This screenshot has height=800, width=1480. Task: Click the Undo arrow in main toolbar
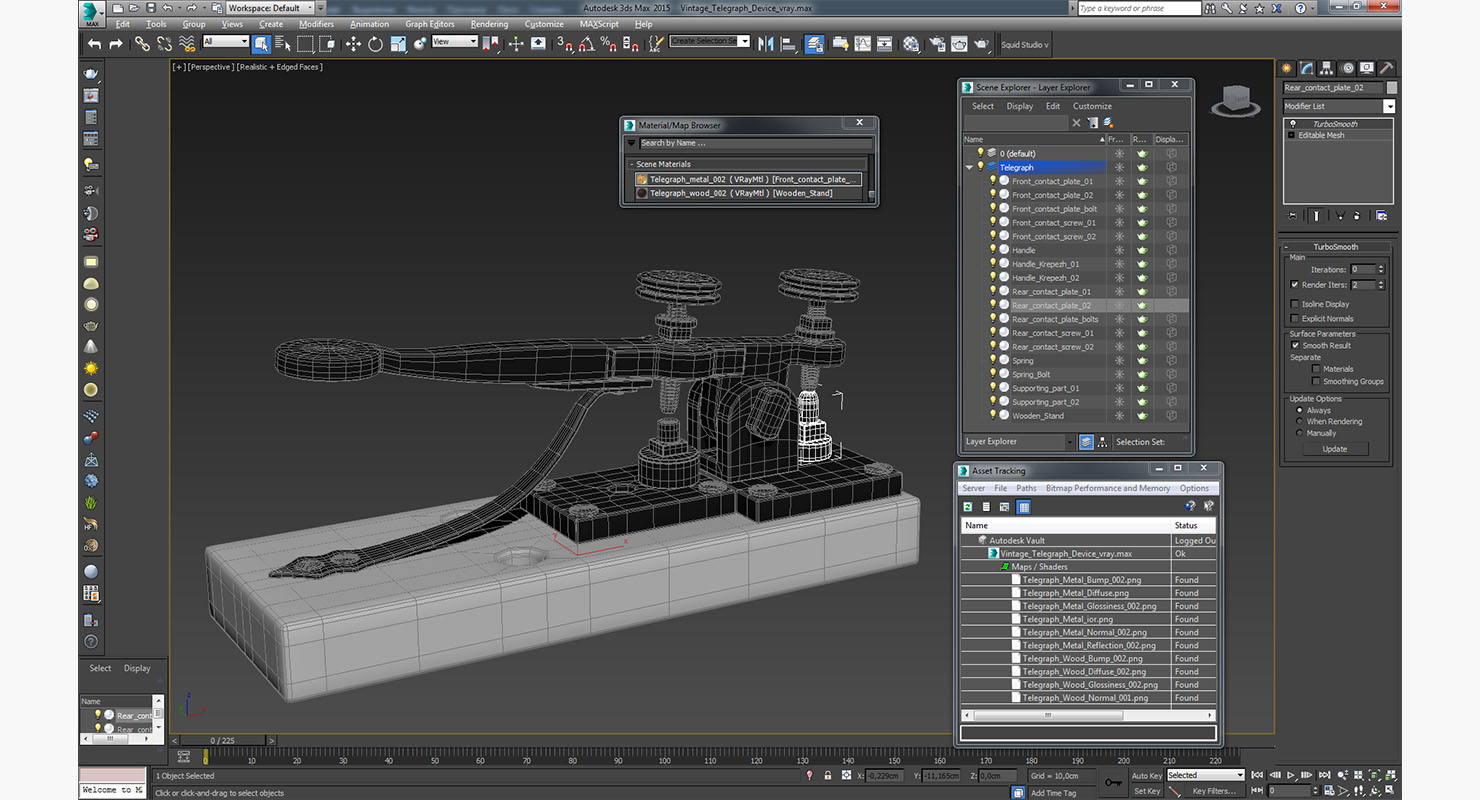[94, 43]
